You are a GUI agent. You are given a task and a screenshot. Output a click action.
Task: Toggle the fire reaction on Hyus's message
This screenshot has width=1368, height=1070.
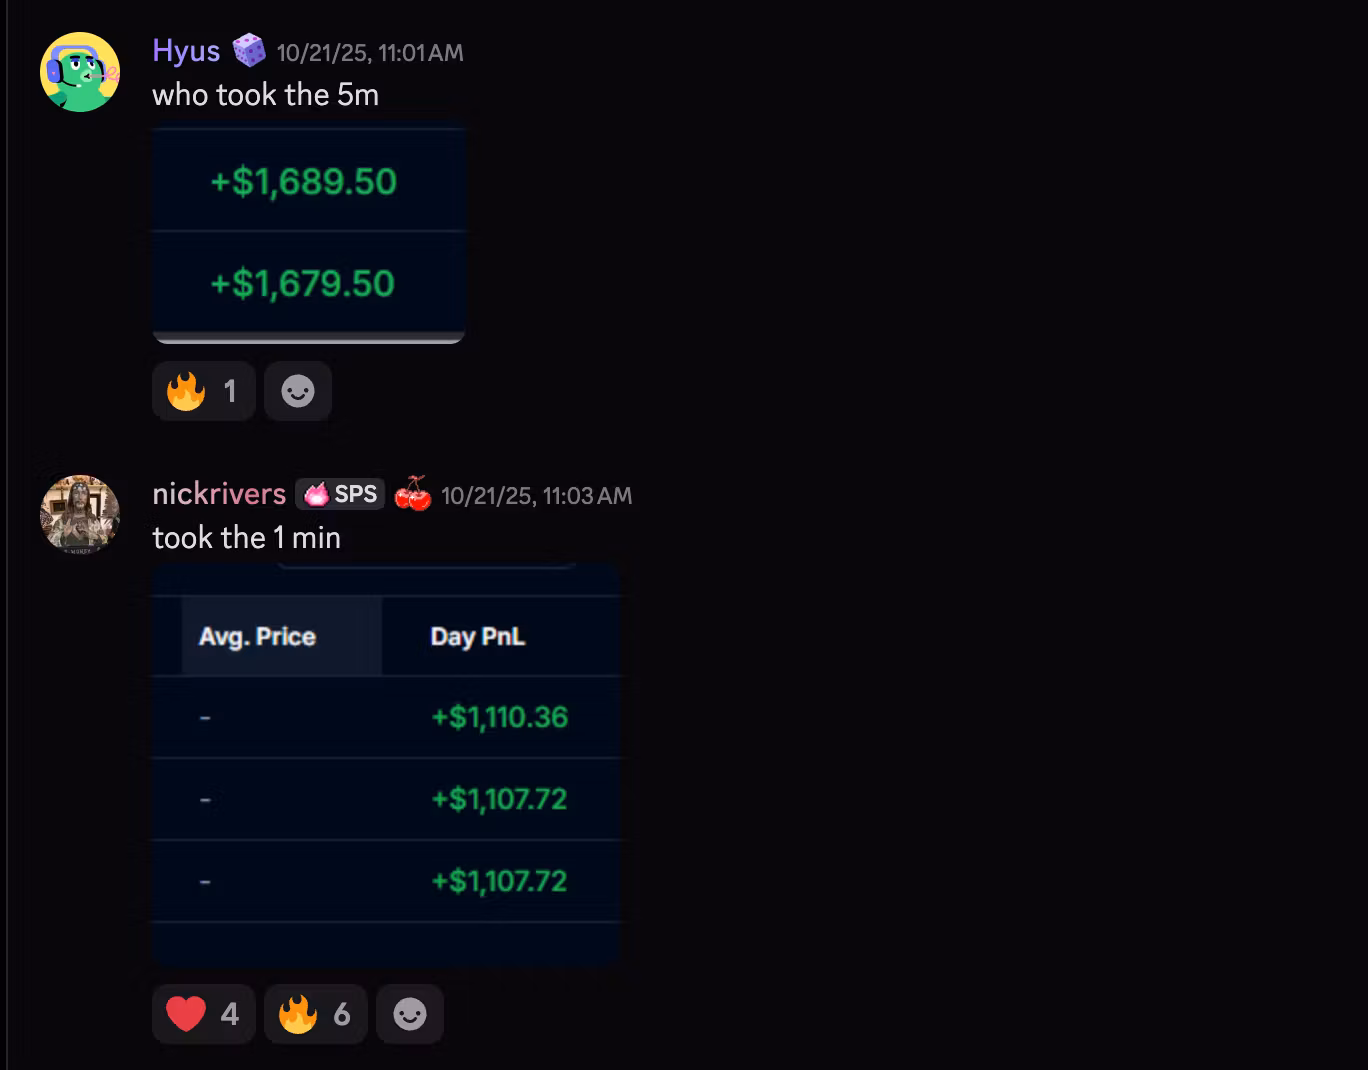tap(203, 391)
